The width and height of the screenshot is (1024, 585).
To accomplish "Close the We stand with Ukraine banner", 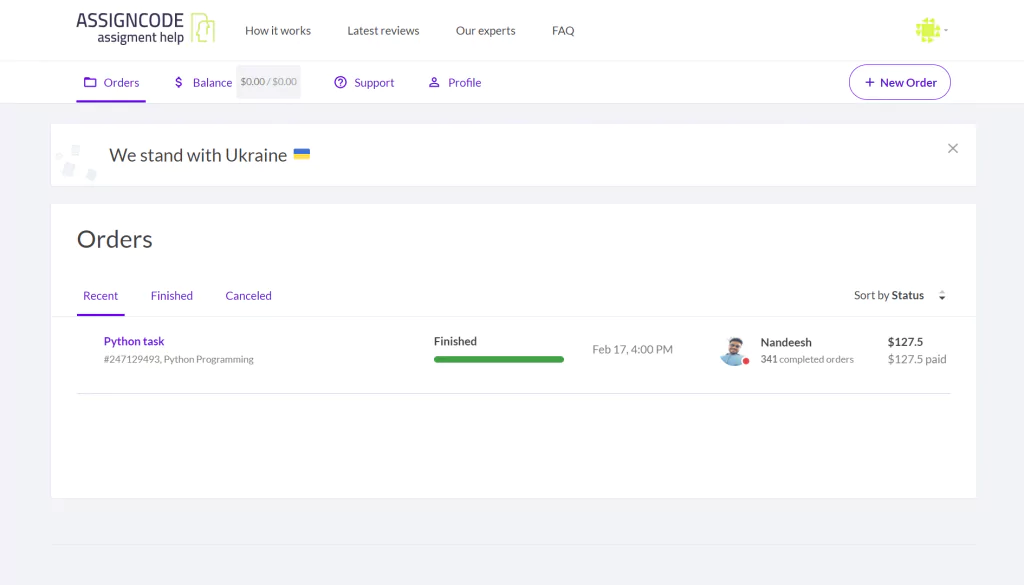I will tap(953, 148).
